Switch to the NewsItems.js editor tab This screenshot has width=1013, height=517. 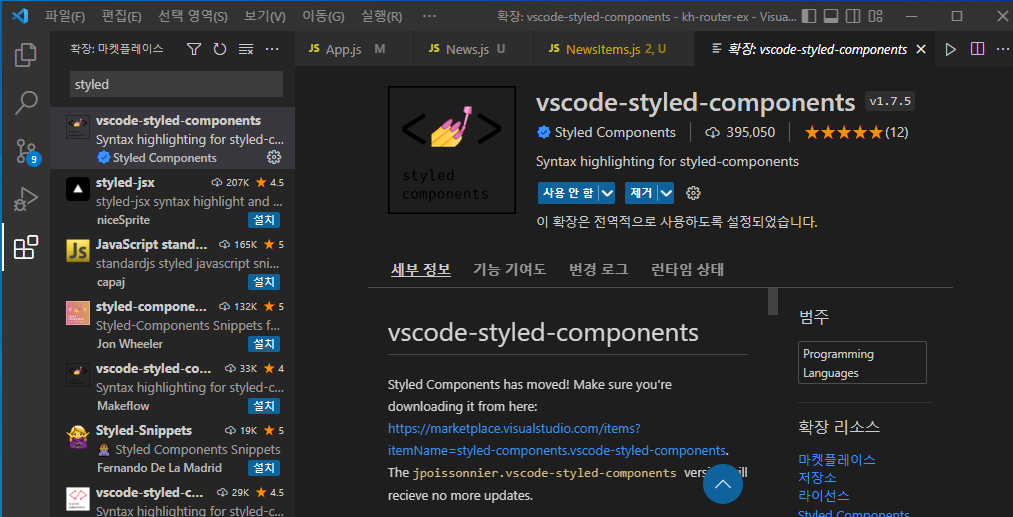coord(614,49)
